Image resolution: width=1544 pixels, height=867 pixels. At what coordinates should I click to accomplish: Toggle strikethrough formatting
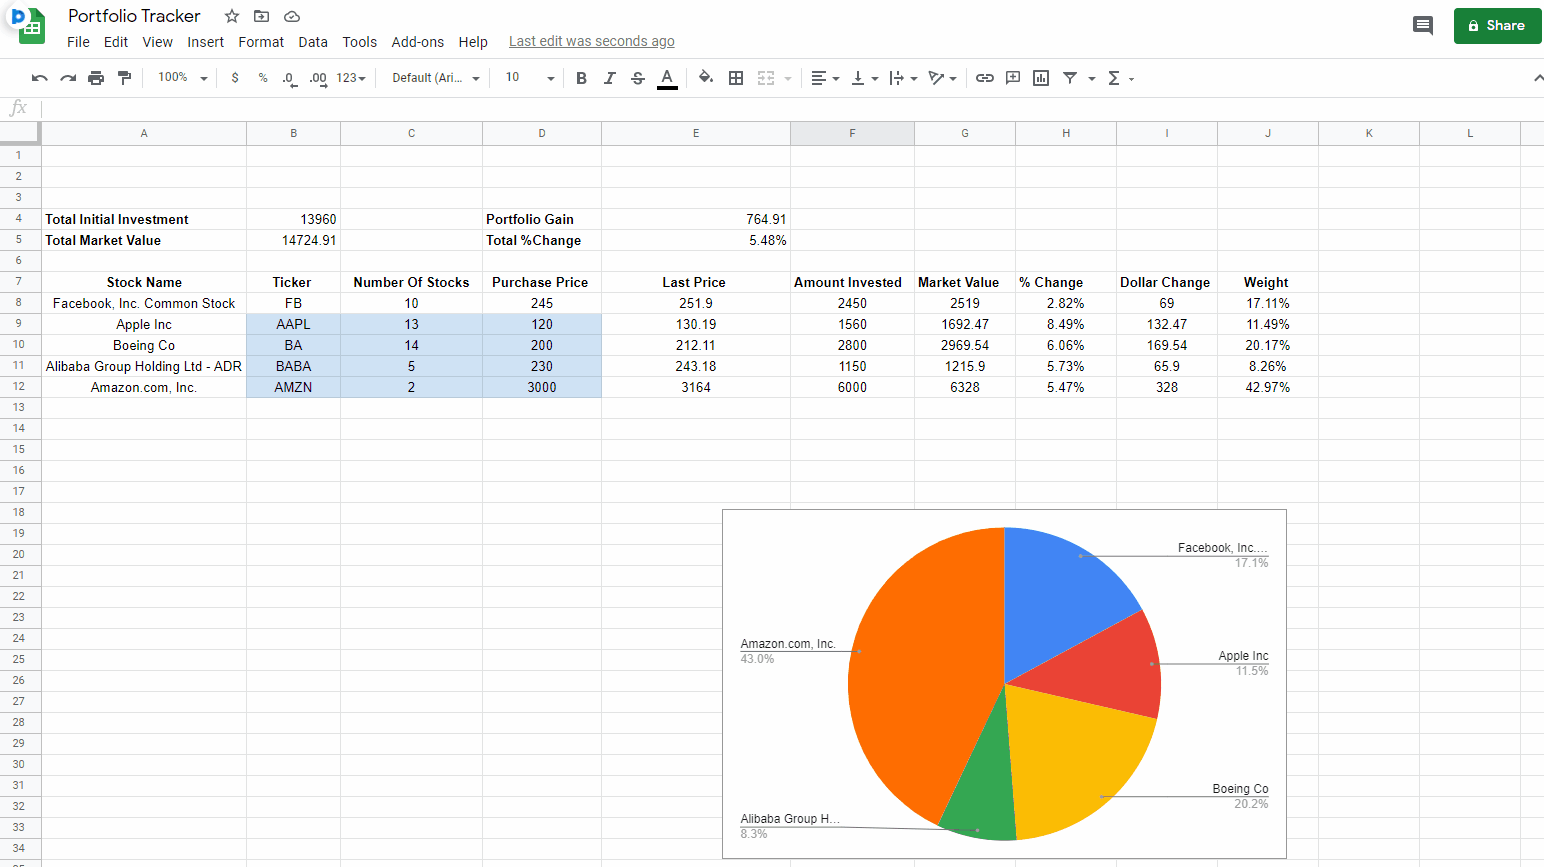[x=638, y=78]
